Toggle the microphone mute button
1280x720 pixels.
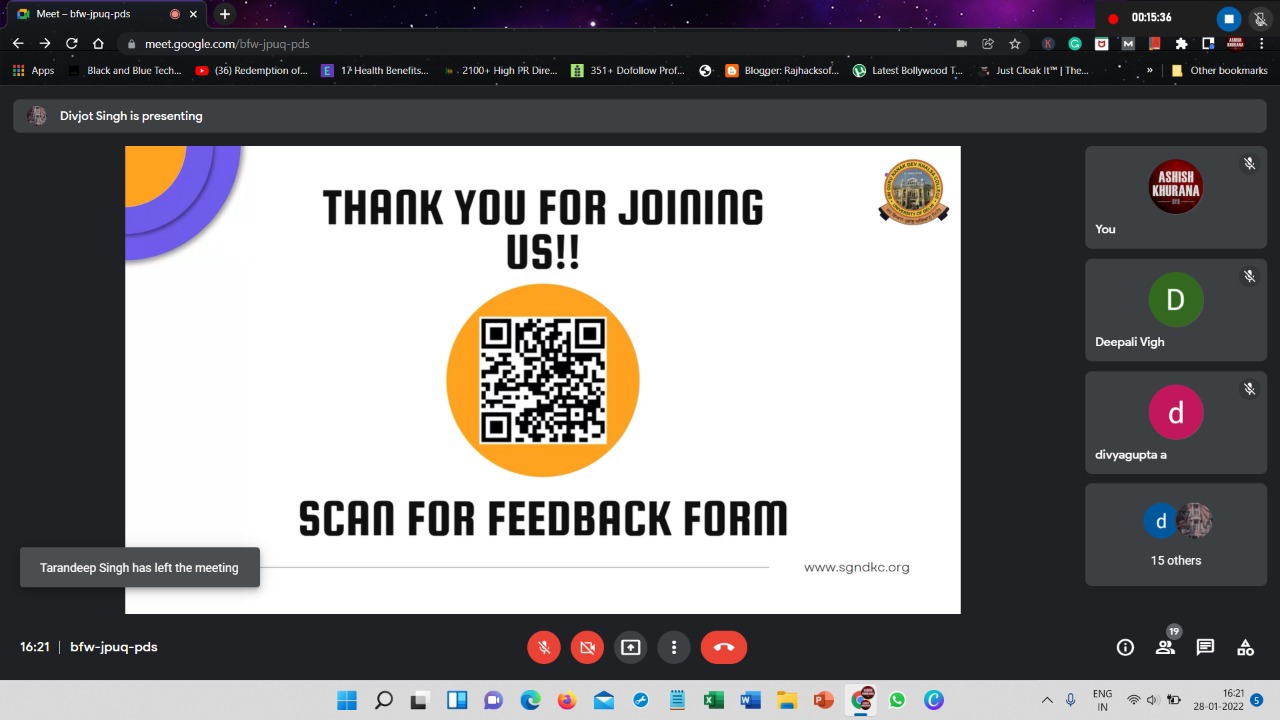coord(544,647)
